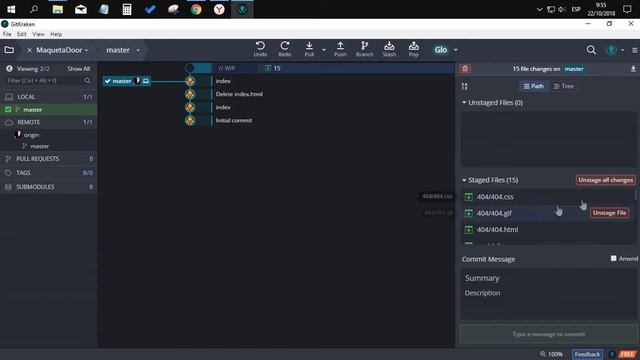This screenshot has width=640, height=360.
Task: Click the sort files icon
Action: [464, 87]
